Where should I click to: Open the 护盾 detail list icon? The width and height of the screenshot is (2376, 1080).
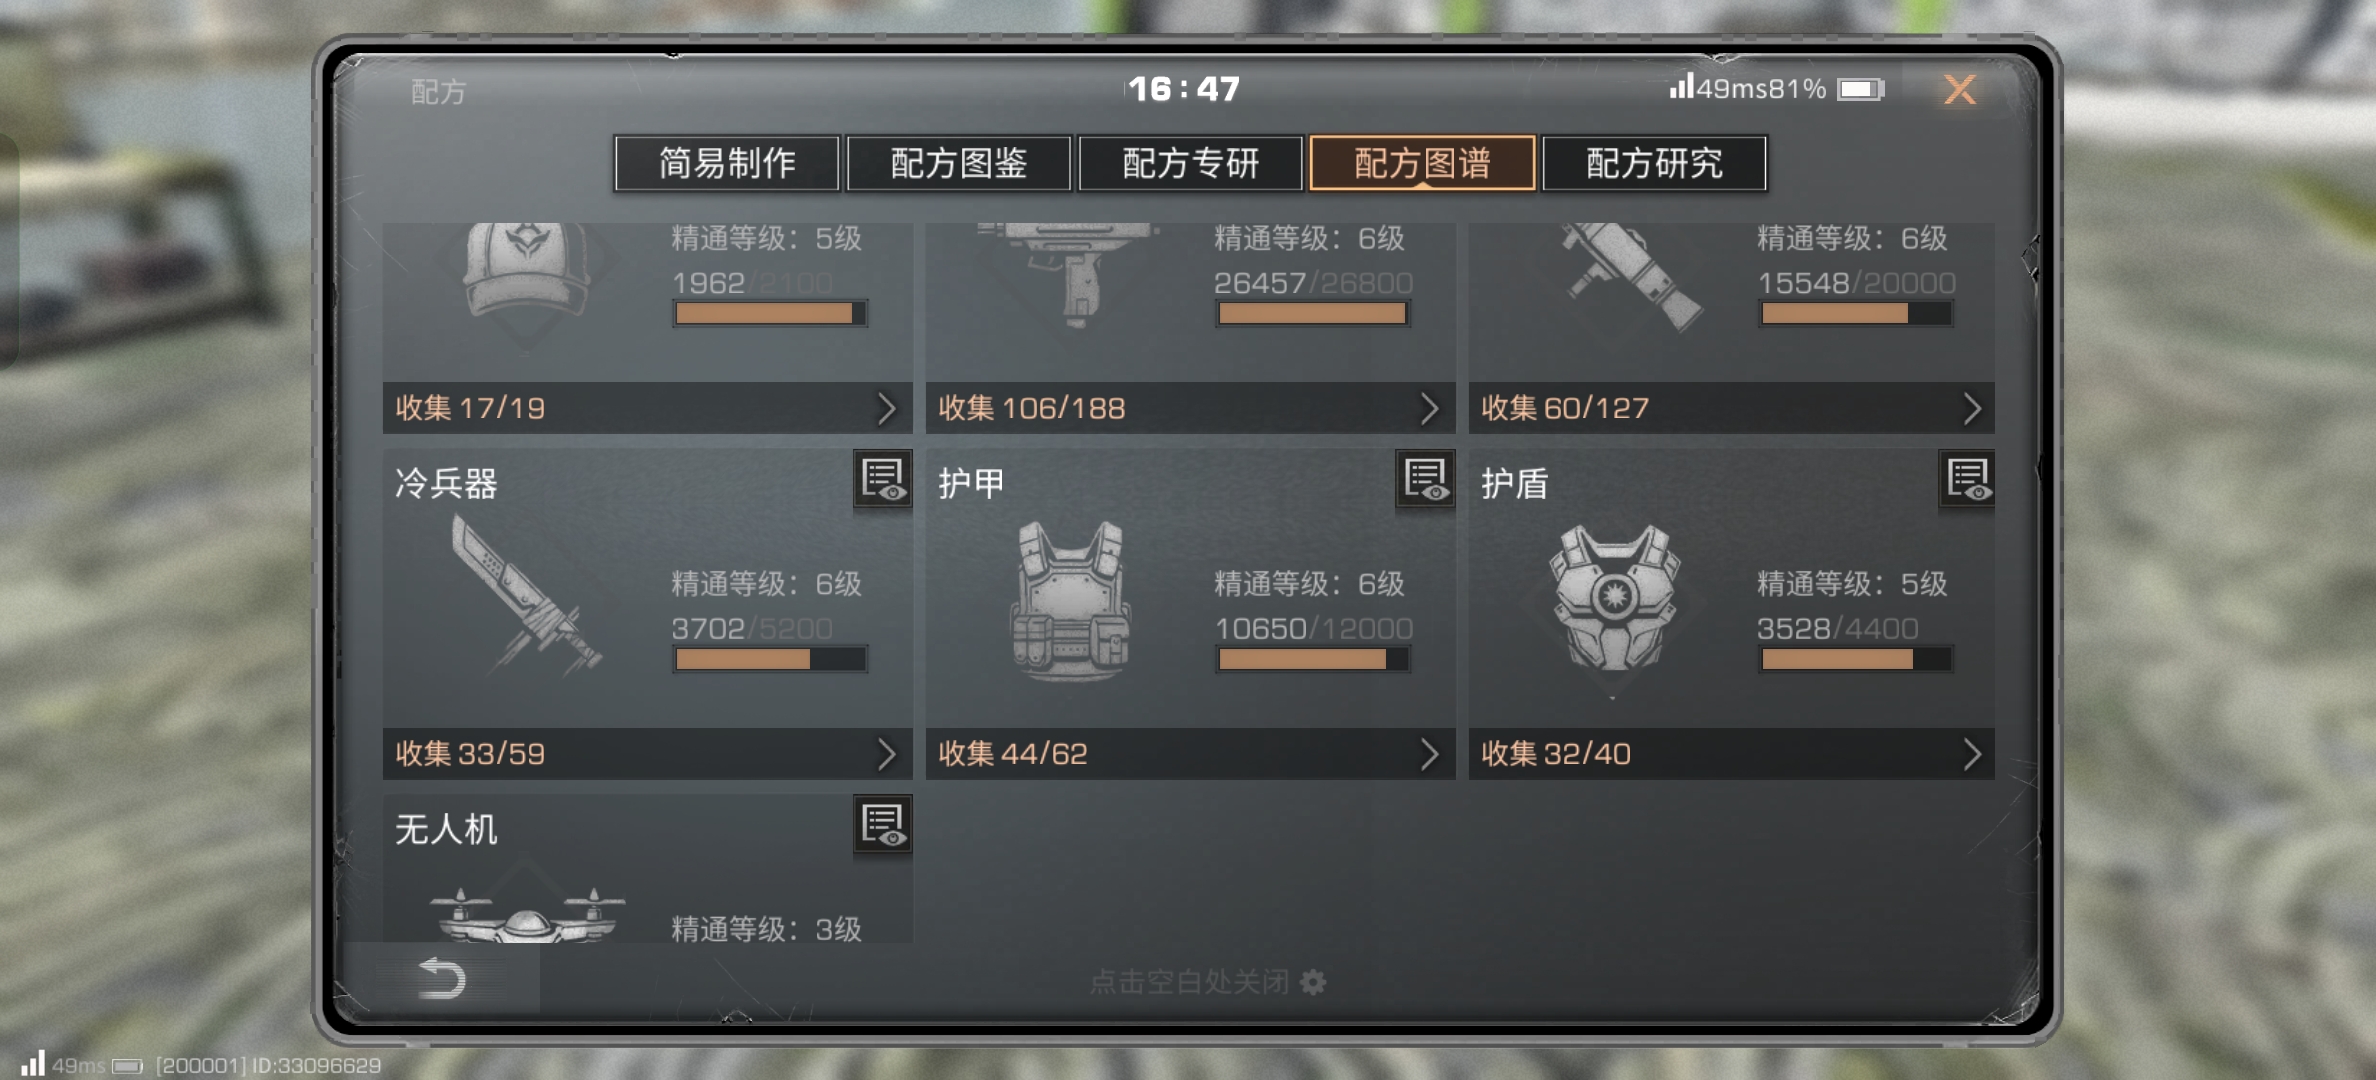1967,480
